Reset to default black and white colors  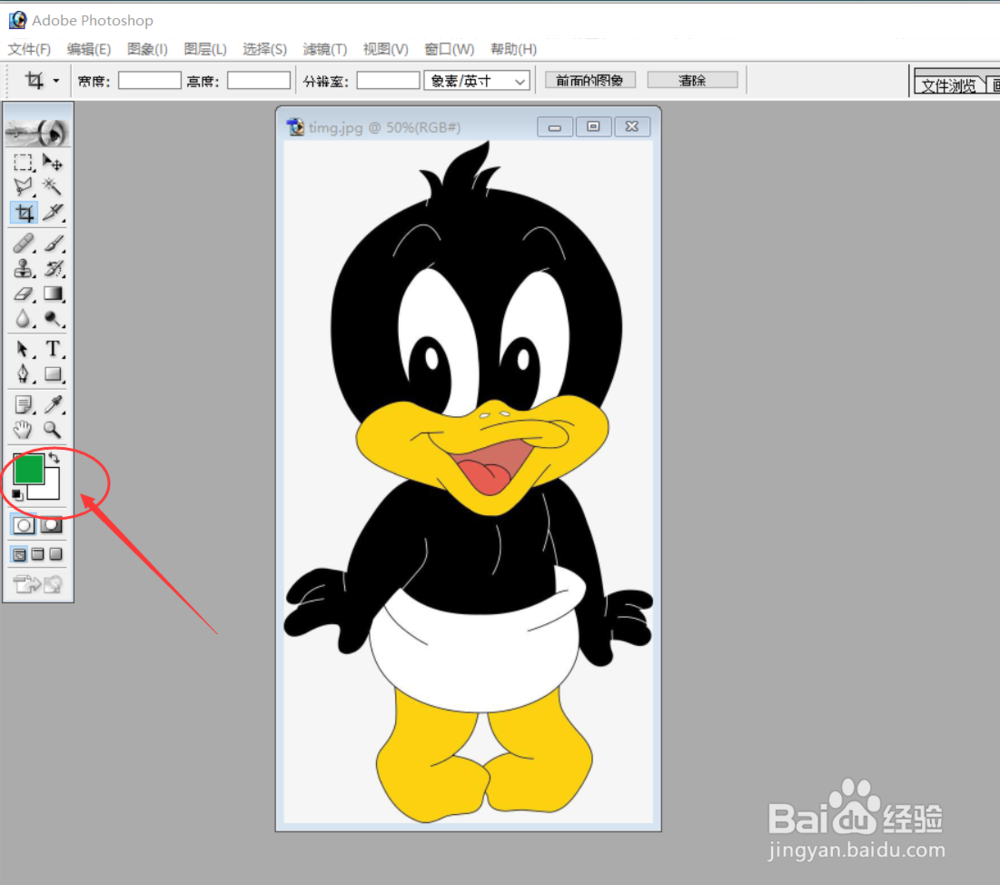click(x=17, y=494)
